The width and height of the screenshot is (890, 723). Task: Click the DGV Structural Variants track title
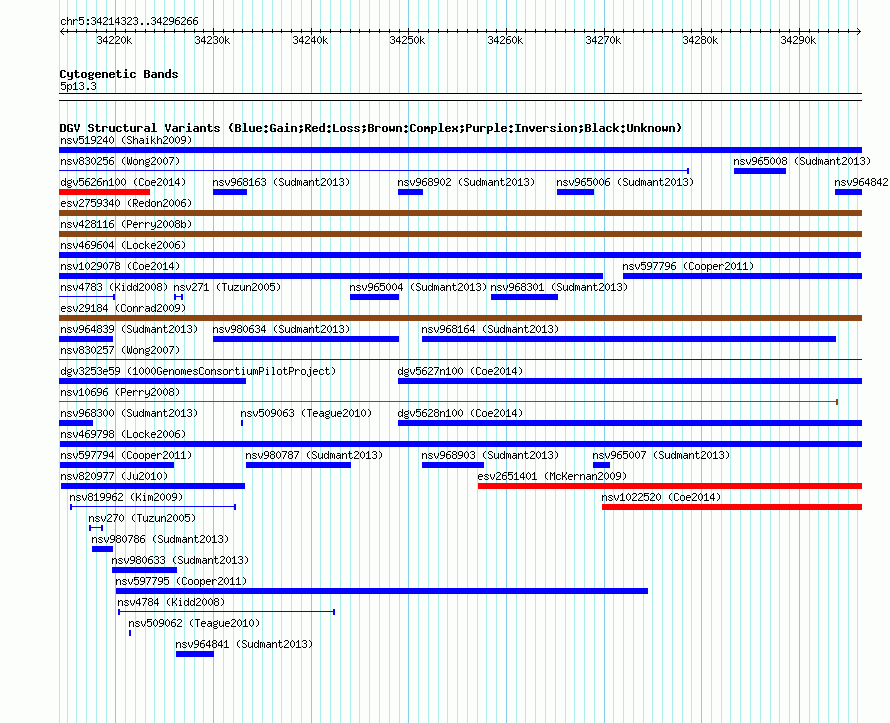(370, 128)
